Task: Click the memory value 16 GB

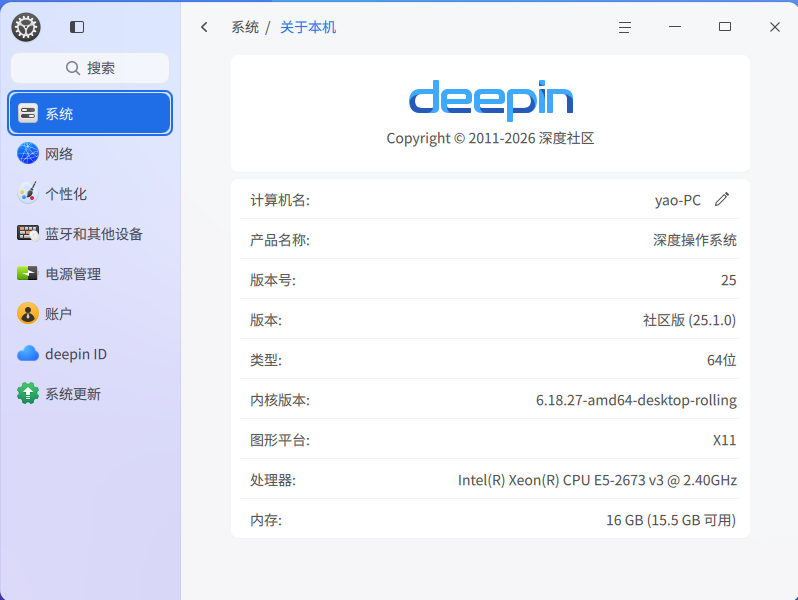Action: click(671, 520)
